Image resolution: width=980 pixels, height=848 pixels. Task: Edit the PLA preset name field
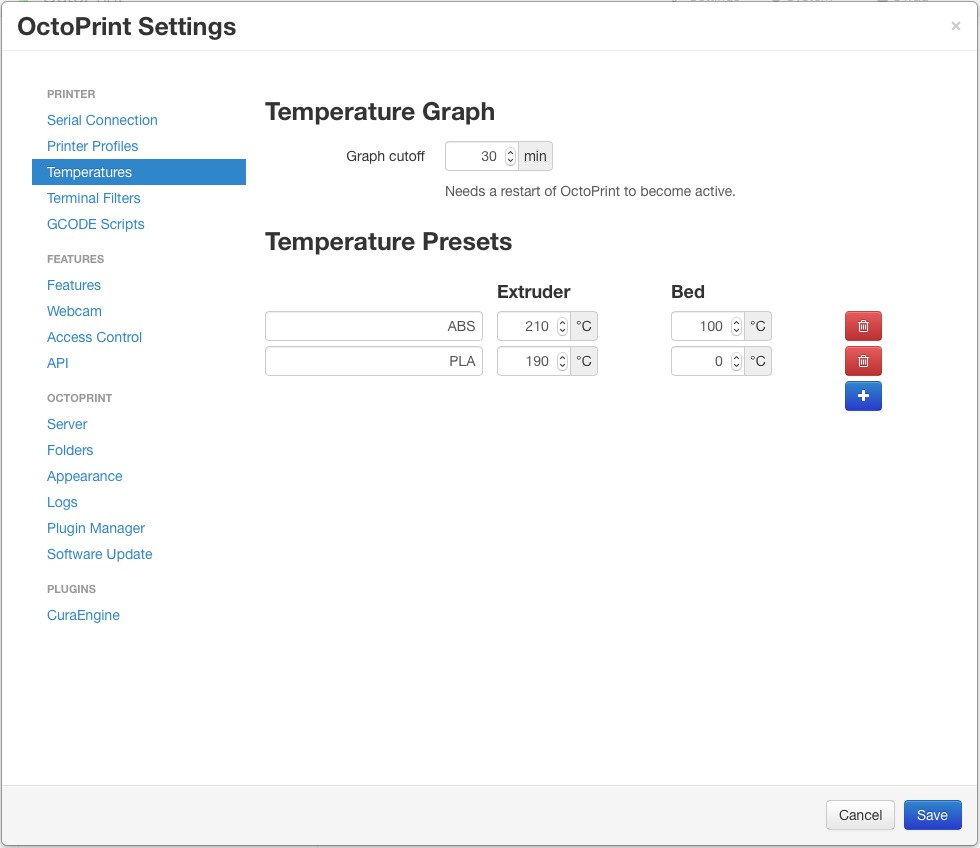pos(374,361)
